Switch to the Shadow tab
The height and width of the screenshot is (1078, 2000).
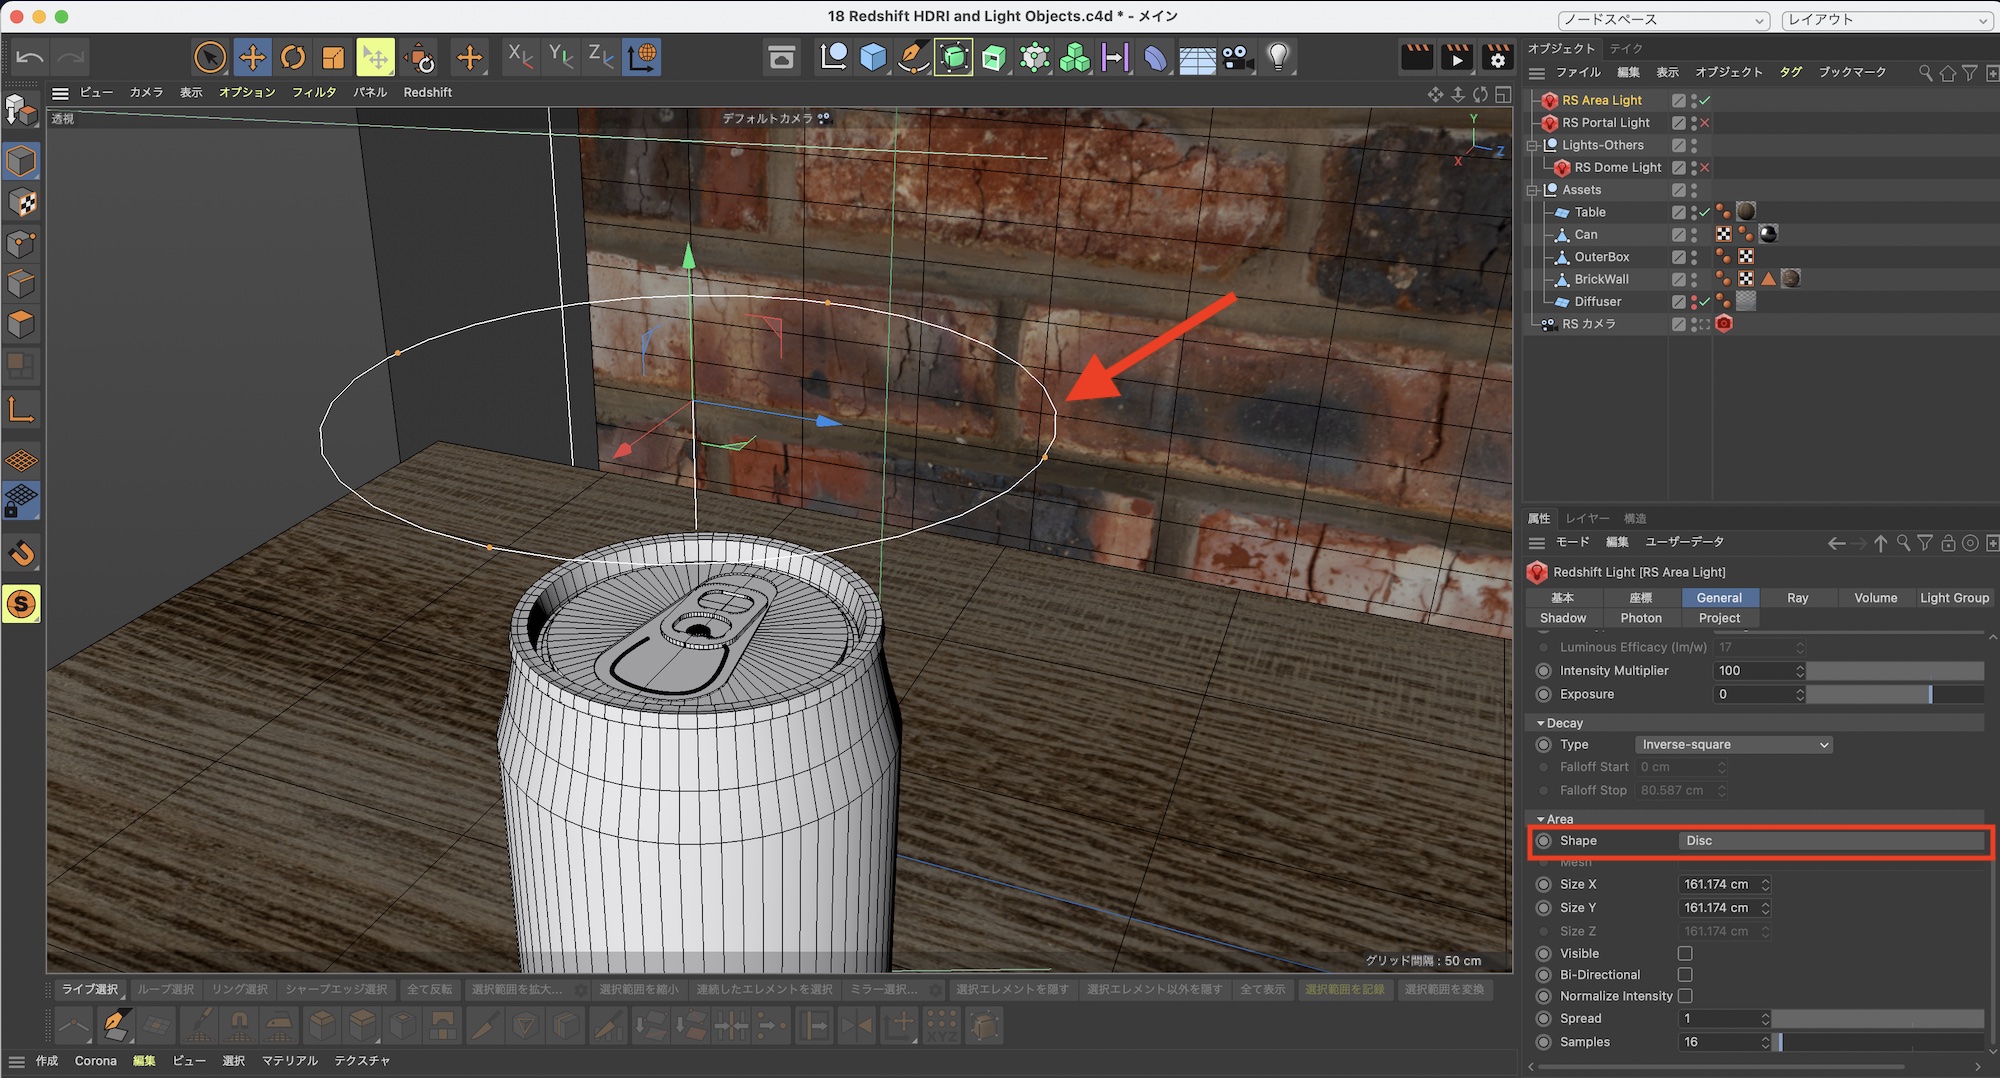click(1563, 618)
